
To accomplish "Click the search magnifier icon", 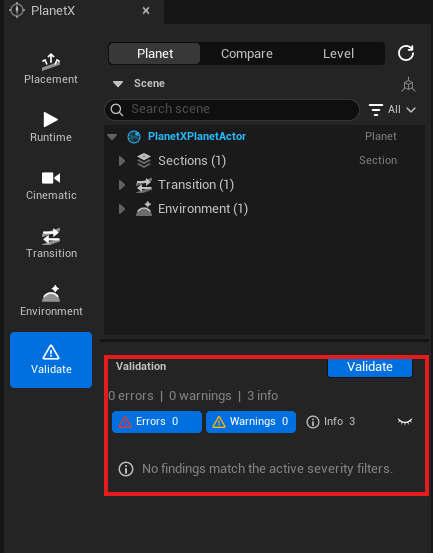I will point(117,110).
